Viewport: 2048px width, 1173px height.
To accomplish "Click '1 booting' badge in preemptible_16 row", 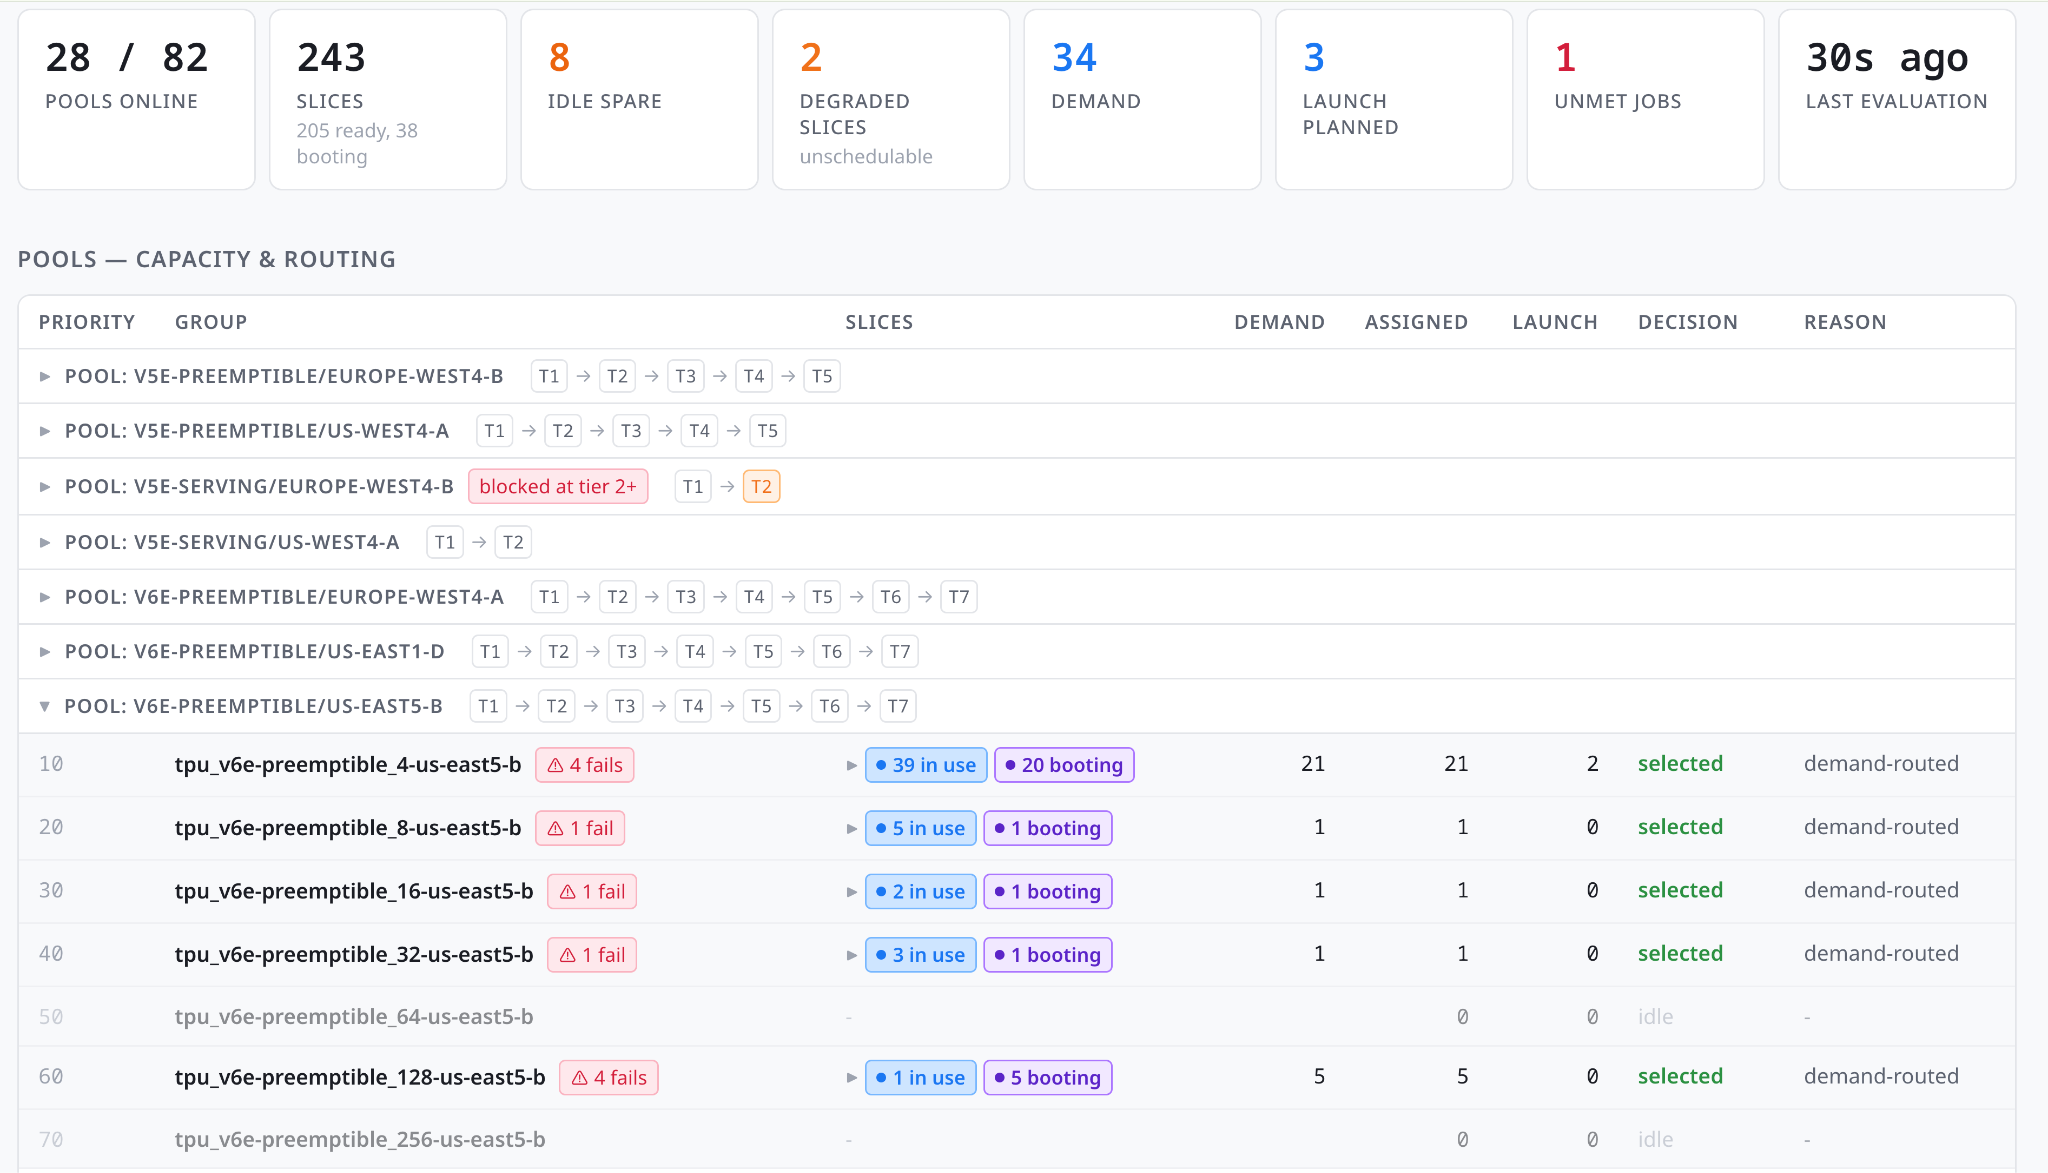I will (1047, 891).
